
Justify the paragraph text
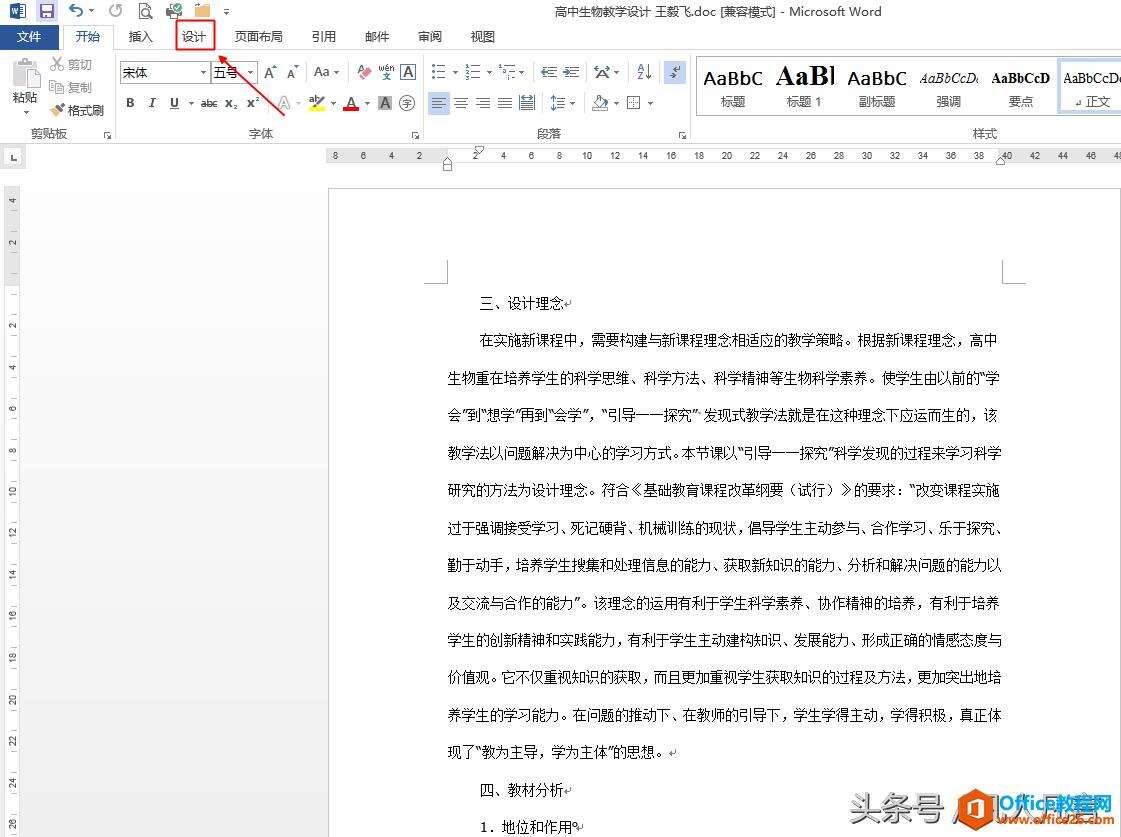505,104
